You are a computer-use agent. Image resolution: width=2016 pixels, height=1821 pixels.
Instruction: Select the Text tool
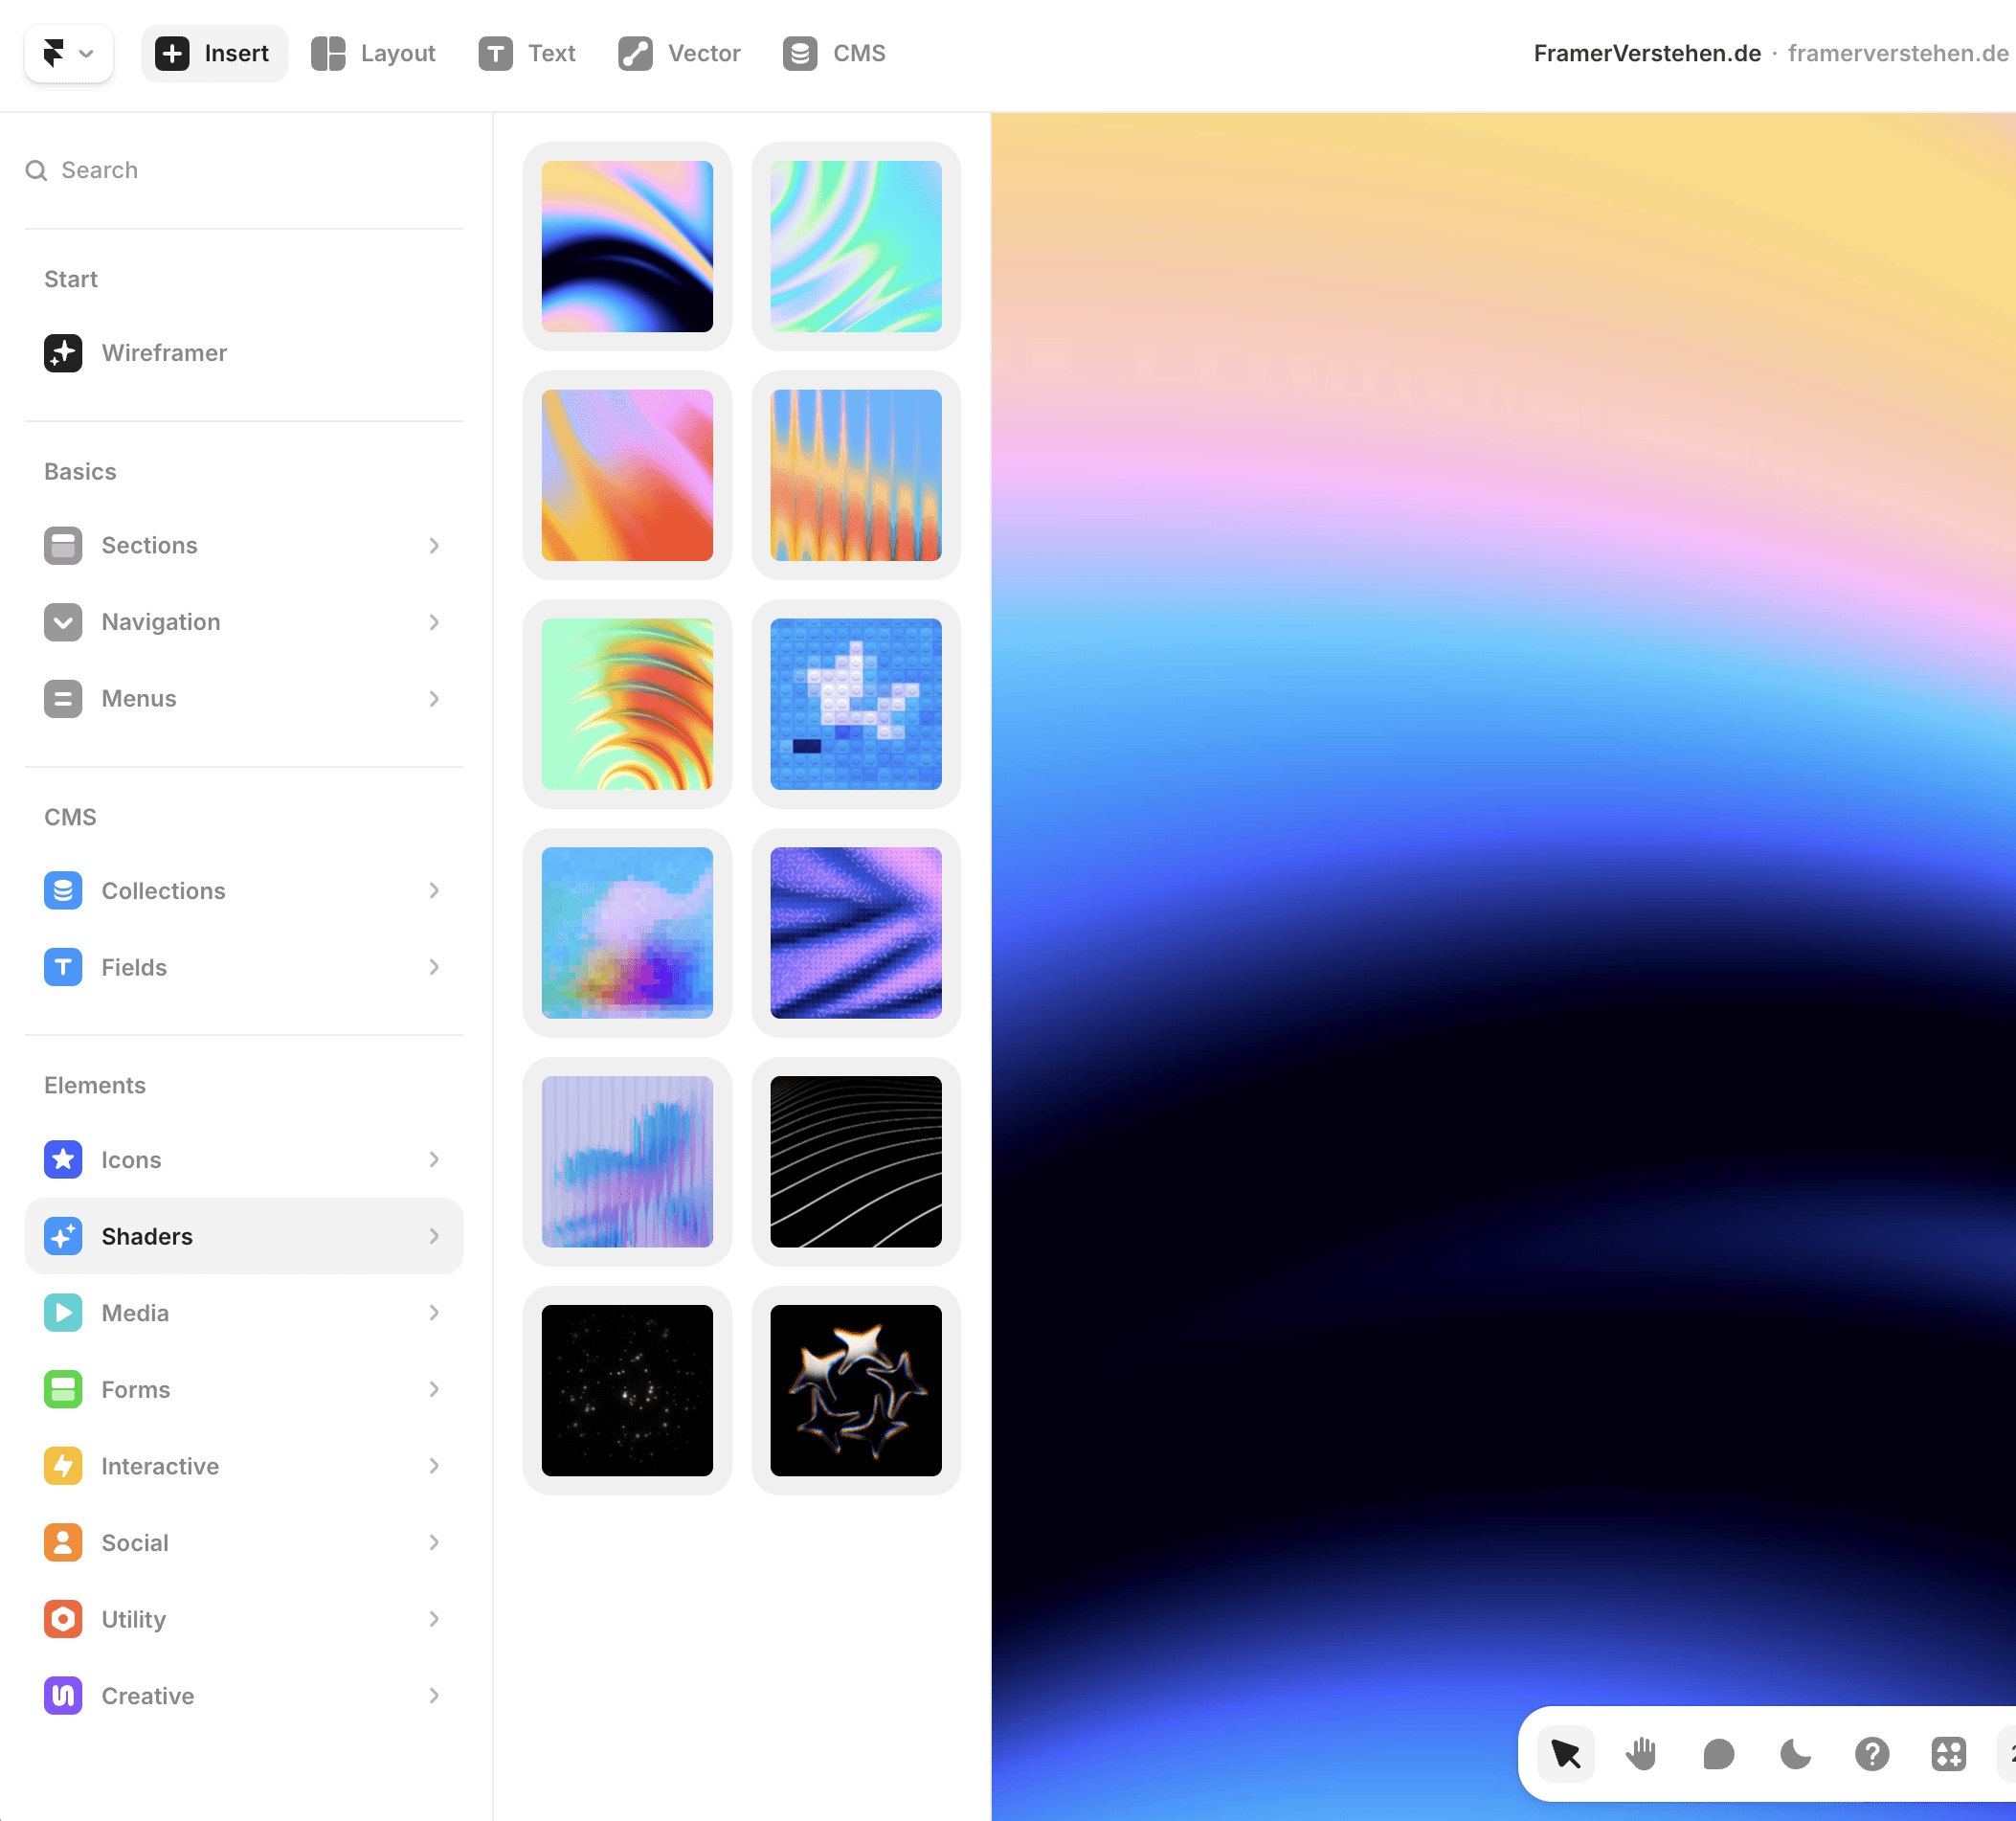[x=527, y=53]
